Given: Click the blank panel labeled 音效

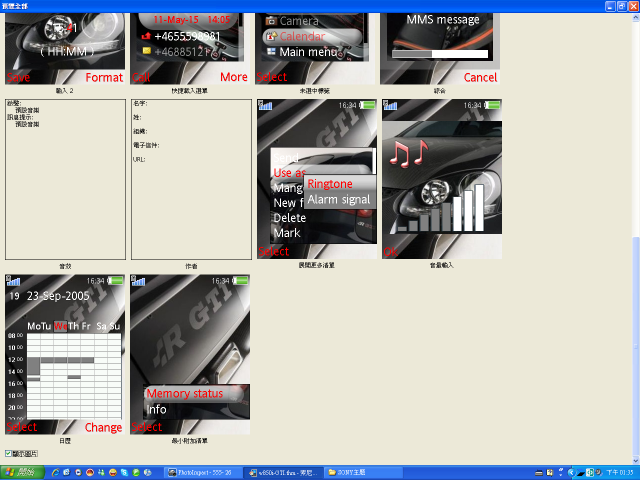Looking at the screenshot, I should pos(65,179).
